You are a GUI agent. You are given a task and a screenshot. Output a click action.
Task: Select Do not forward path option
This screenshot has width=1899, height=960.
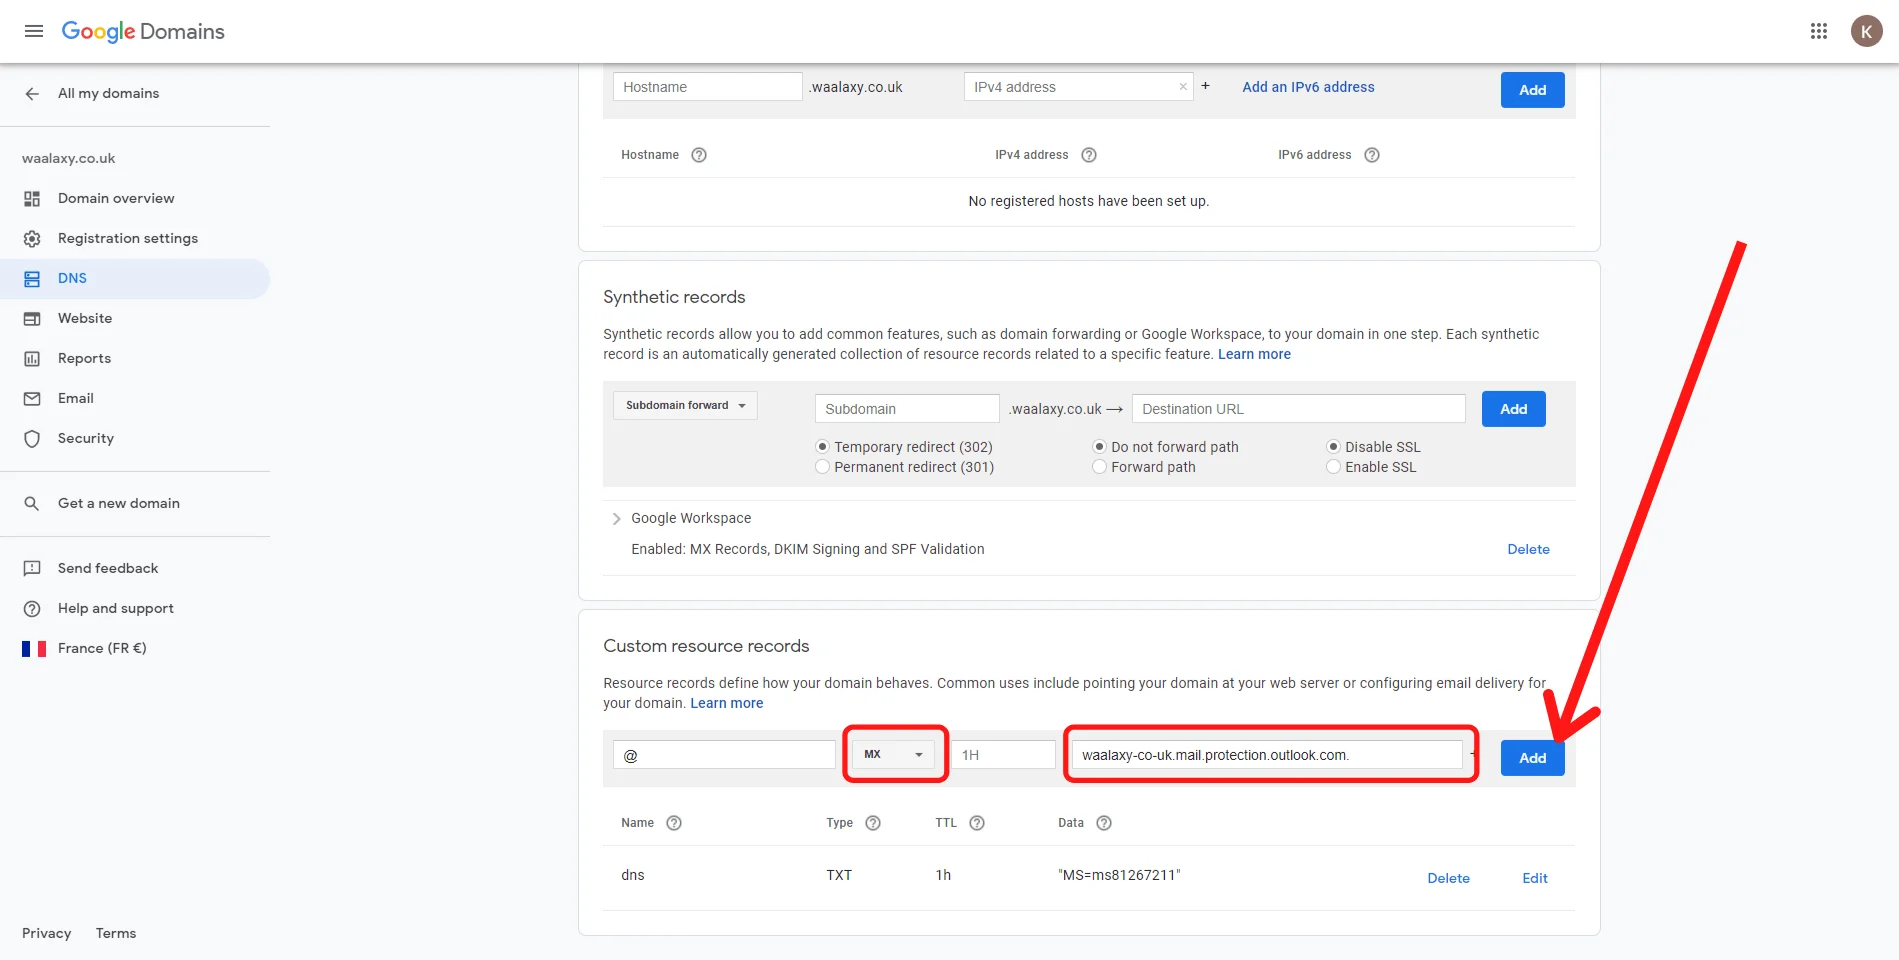click(1099, 447)
